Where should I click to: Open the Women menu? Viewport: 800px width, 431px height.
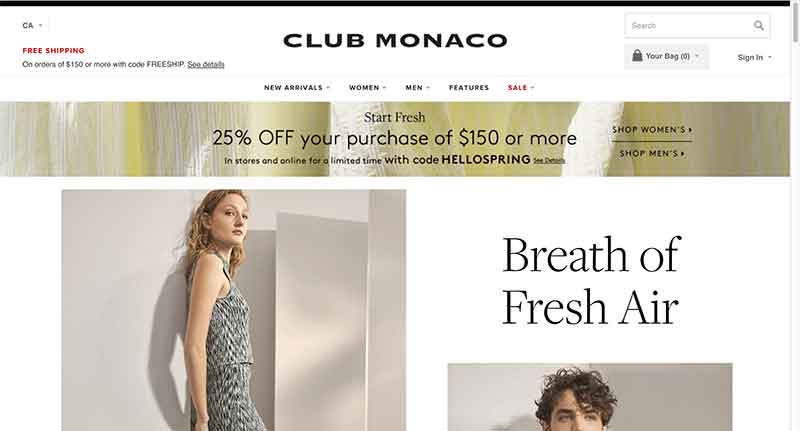pyautogui.click(x=367, y=88)
